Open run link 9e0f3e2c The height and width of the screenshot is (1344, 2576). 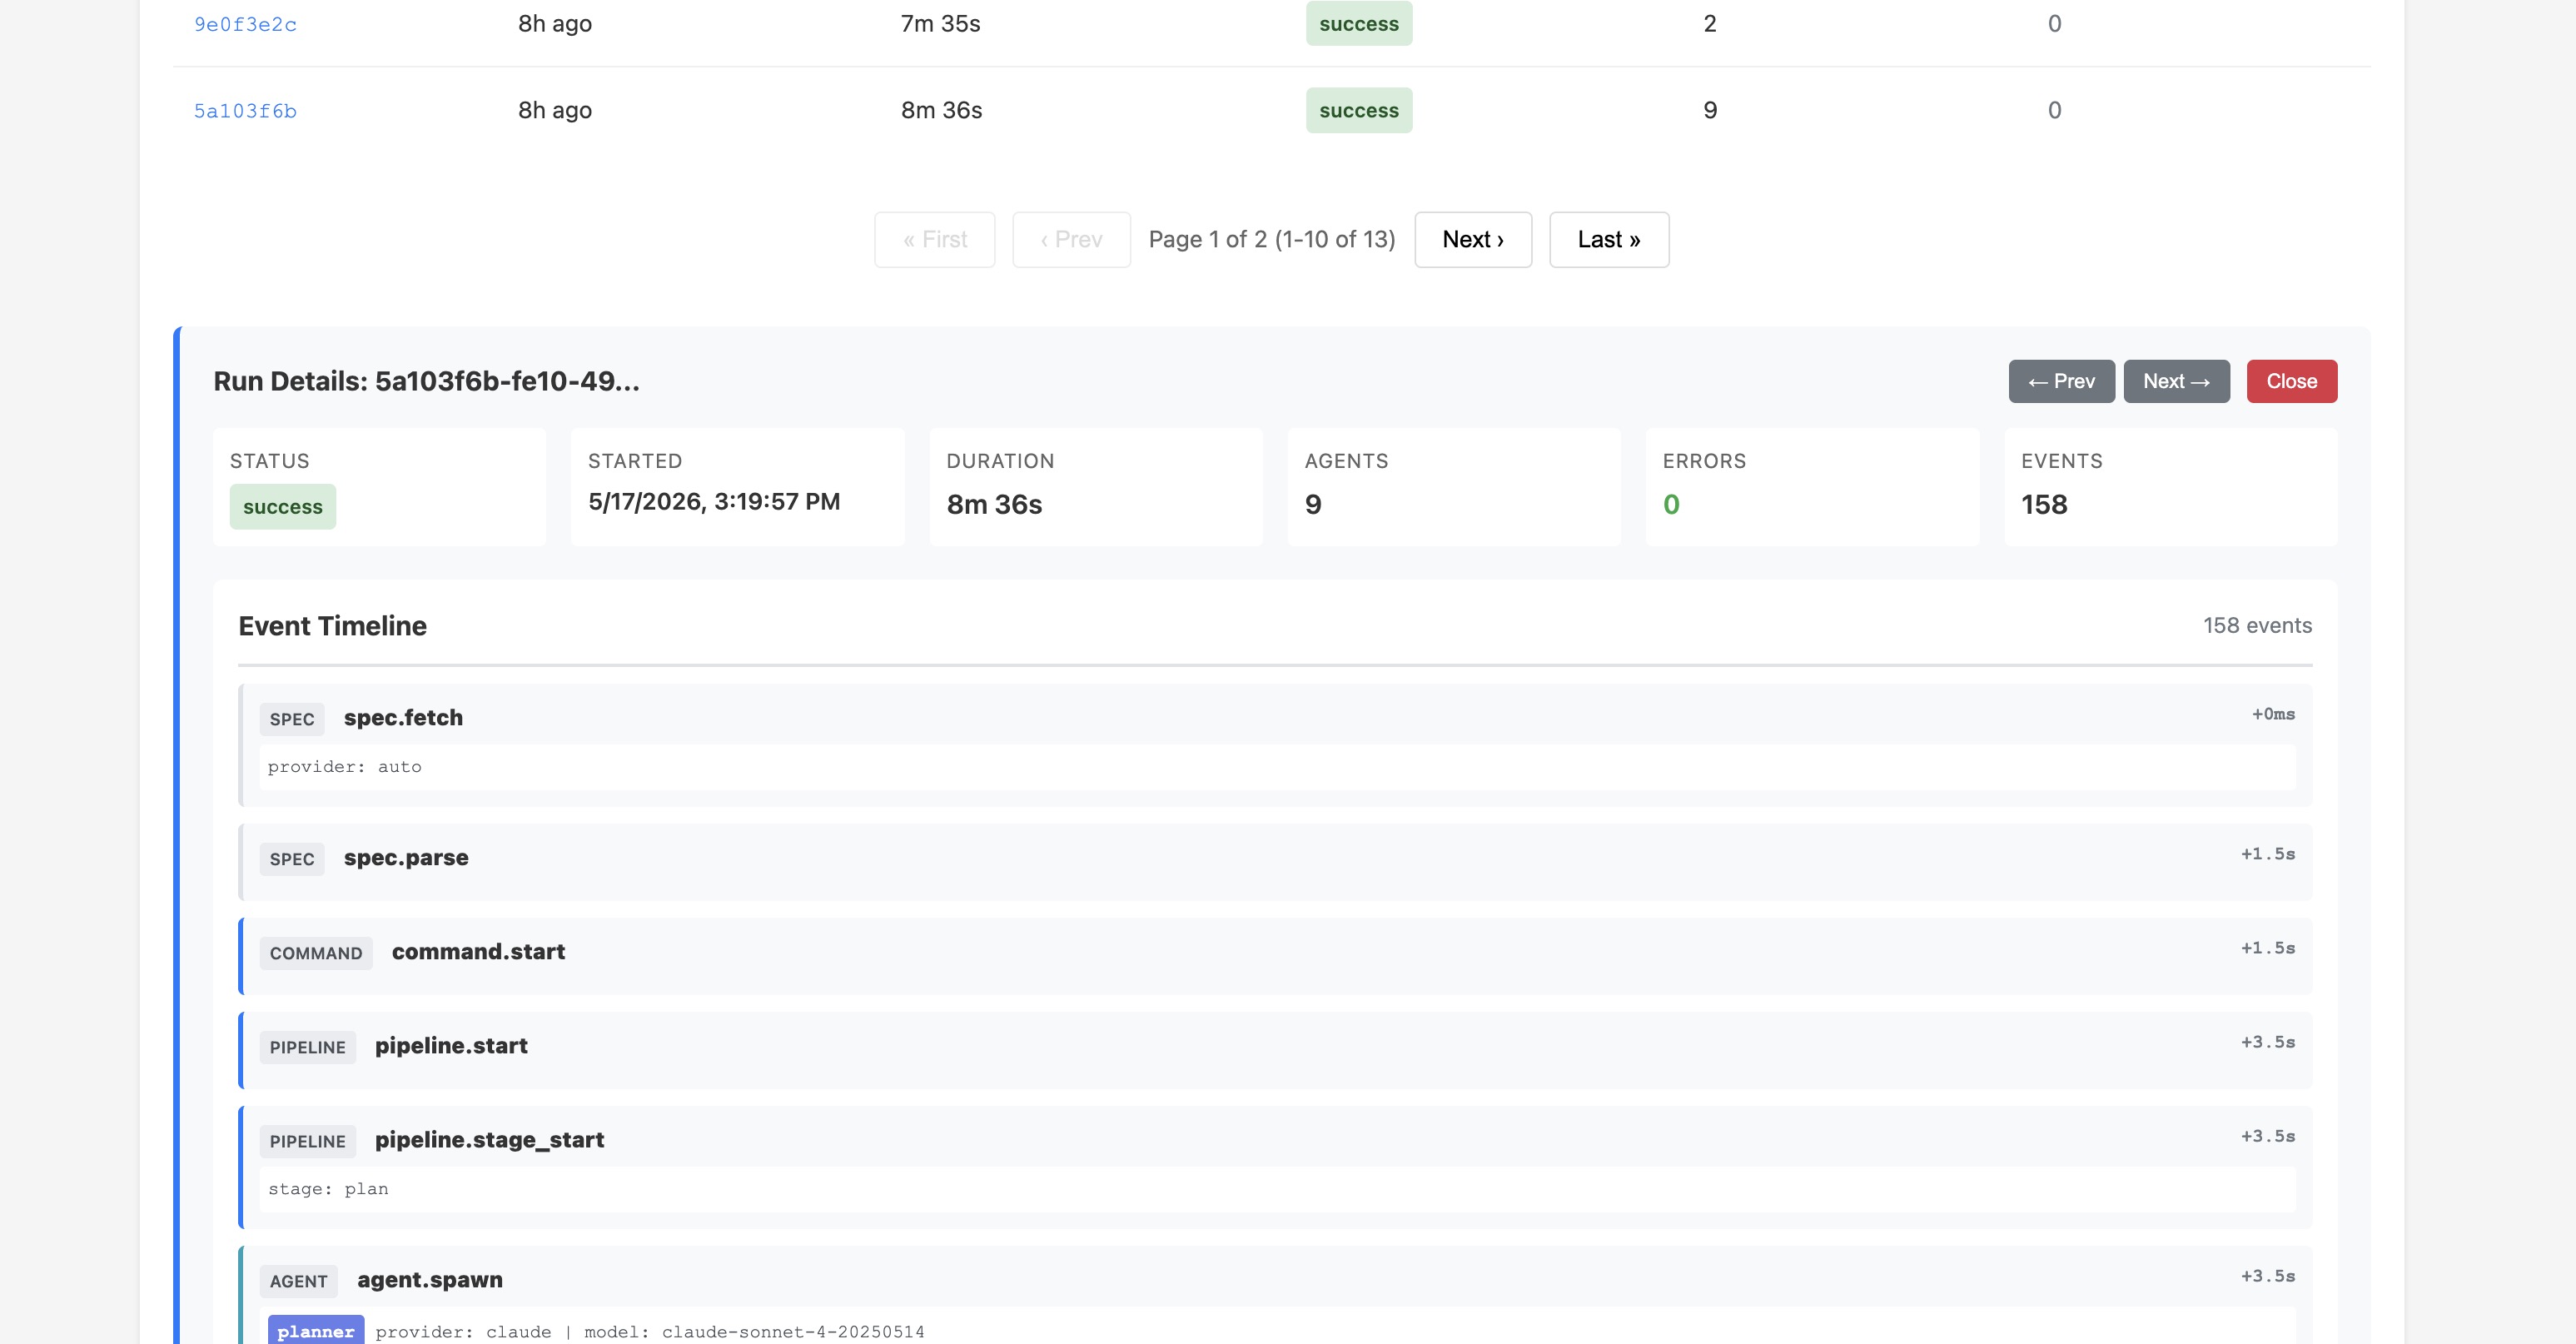coord(245,24)
